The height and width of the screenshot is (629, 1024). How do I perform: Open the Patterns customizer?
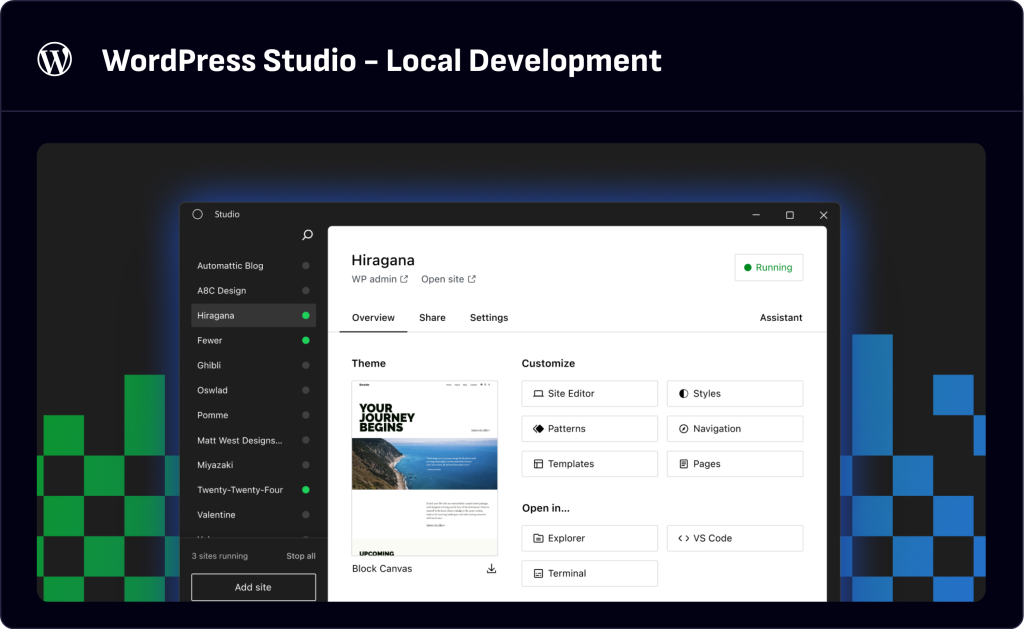[589, 429]
